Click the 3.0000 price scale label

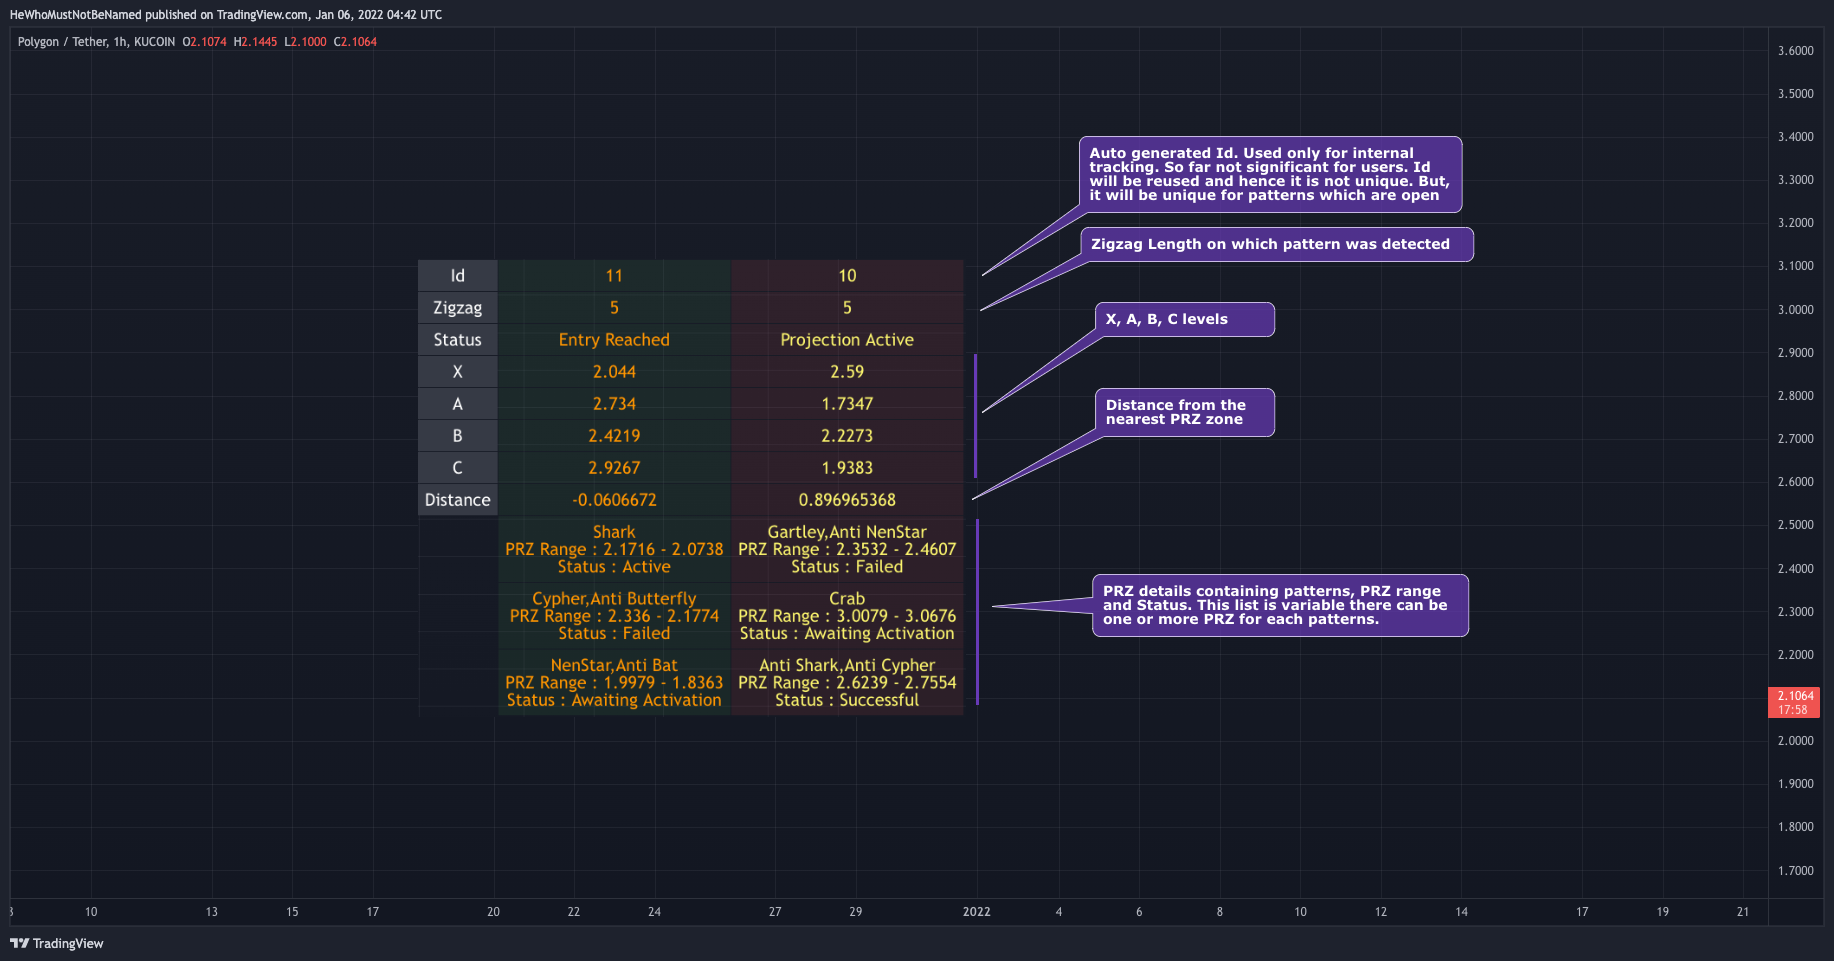pos(1795,310)
